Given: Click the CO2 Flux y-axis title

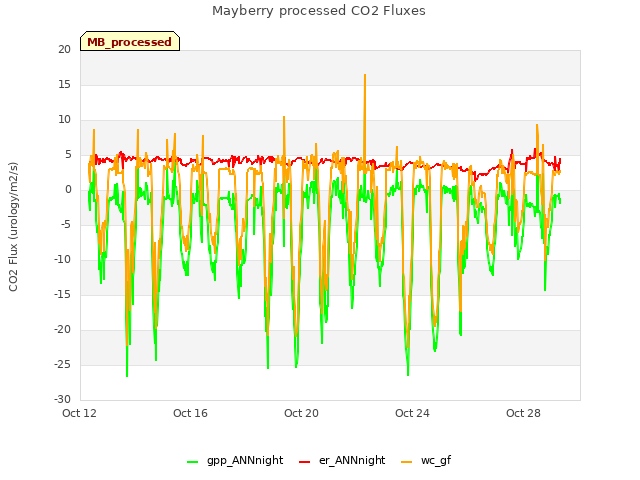Looking at the screenshot, I should tap(13, 227).
